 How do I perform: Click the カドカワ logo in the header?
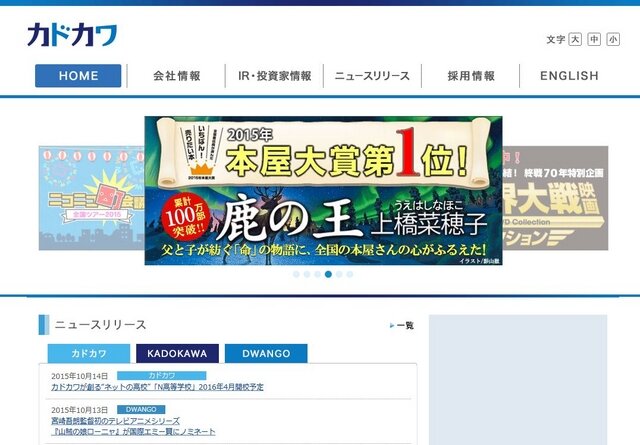pyautogui.click(x=72, y=35)
